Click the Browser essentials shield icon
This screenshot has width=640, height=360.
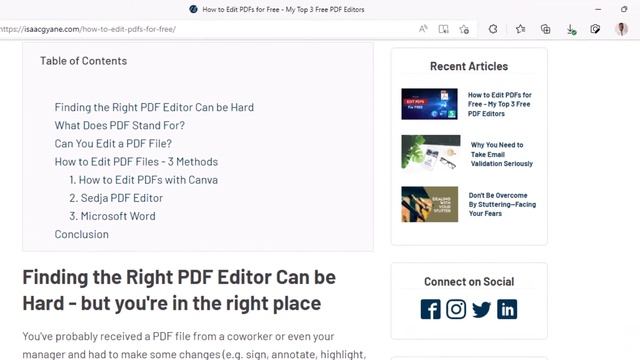(x=595, y=29)
